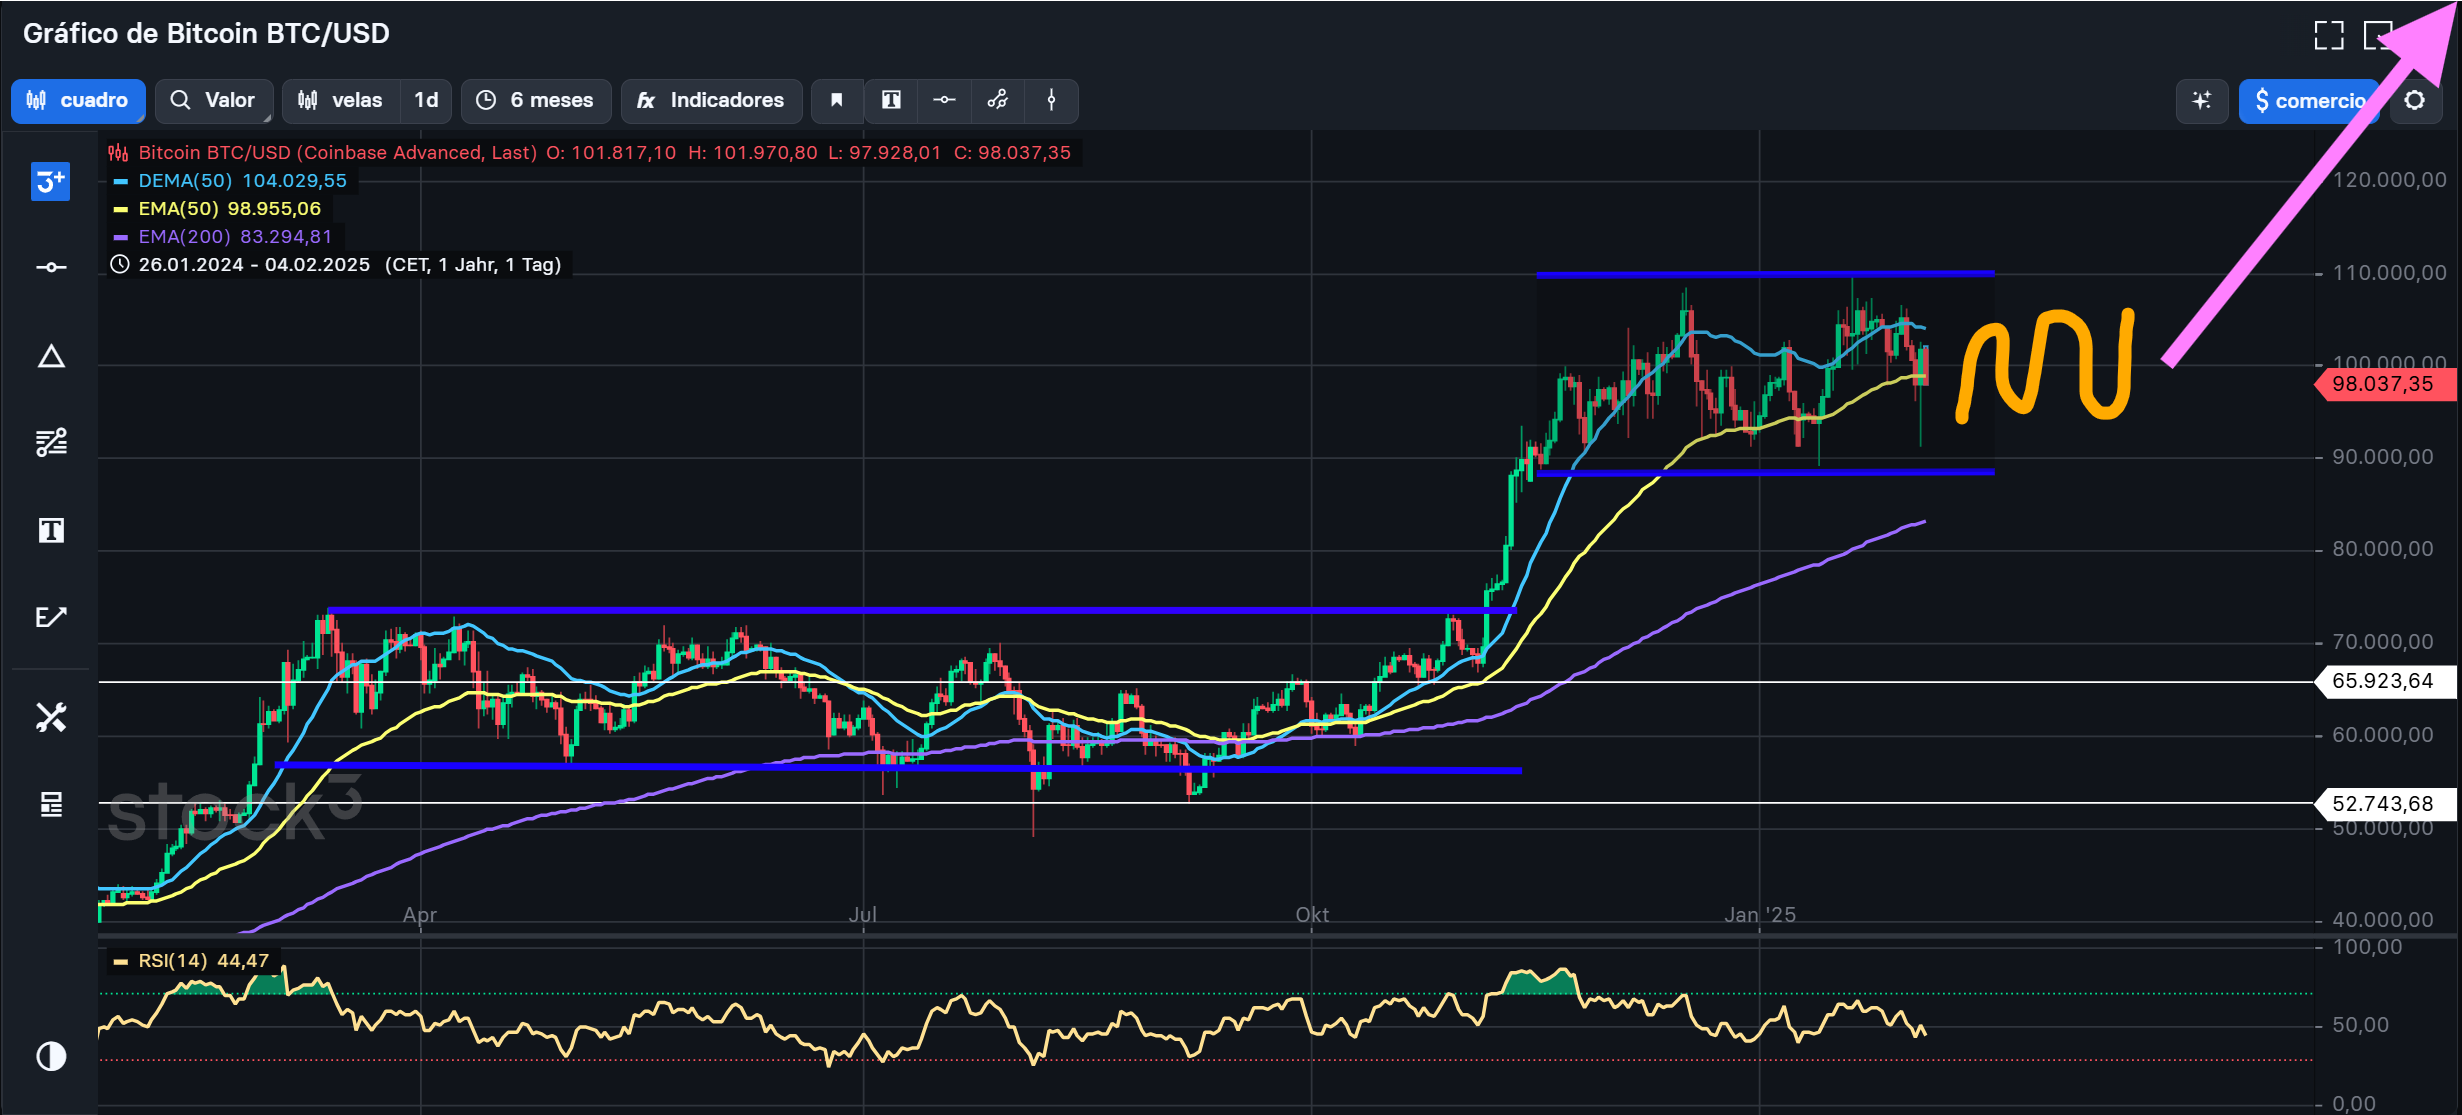Click the DEMA(50) blue legend entry
2462x1115 pixels.
231,181
